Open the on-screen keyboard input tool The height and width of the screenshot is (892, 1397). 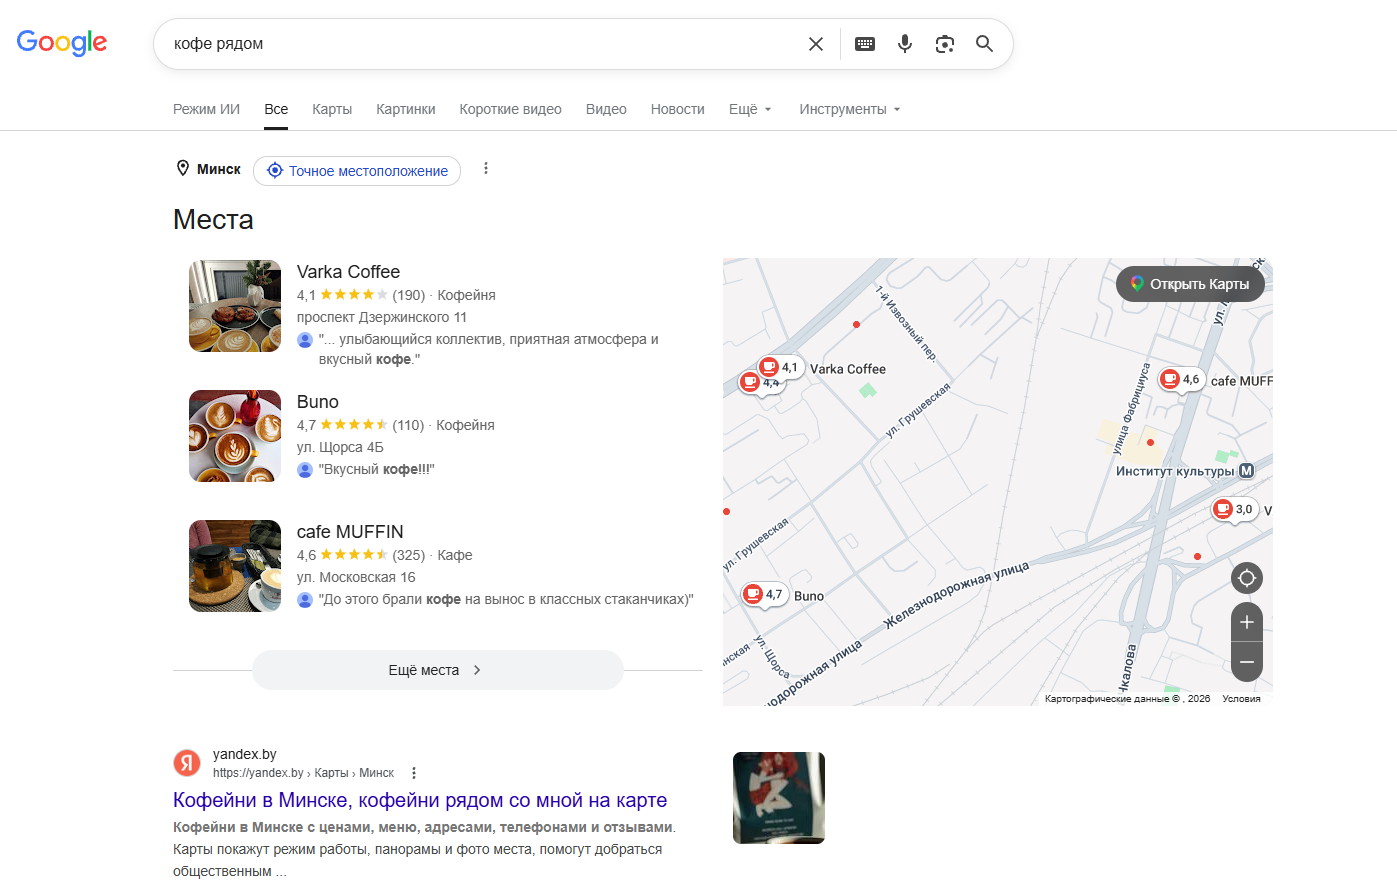coord(865,44)
